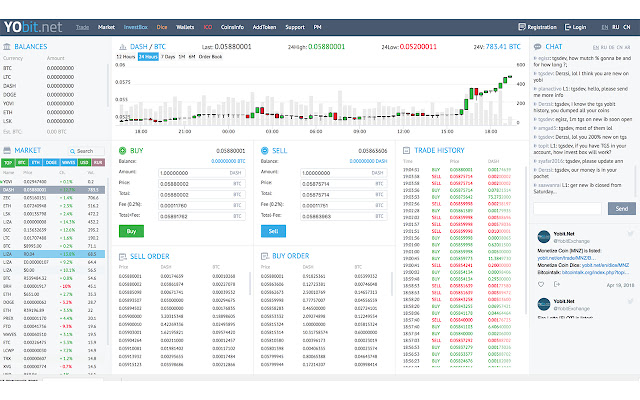This screenshot has height=400, width=640.
Task: Select the 1M chart range
Action: tap(182, 57)
